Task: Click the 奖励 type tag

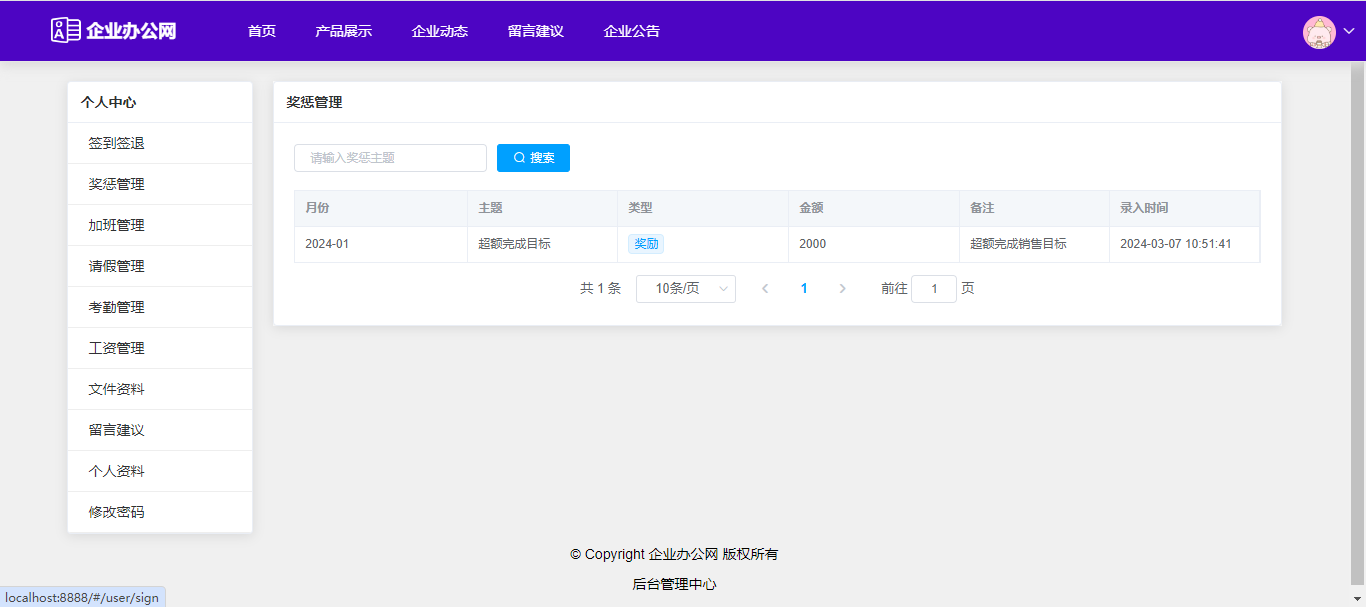Action: tap(646, 244)
